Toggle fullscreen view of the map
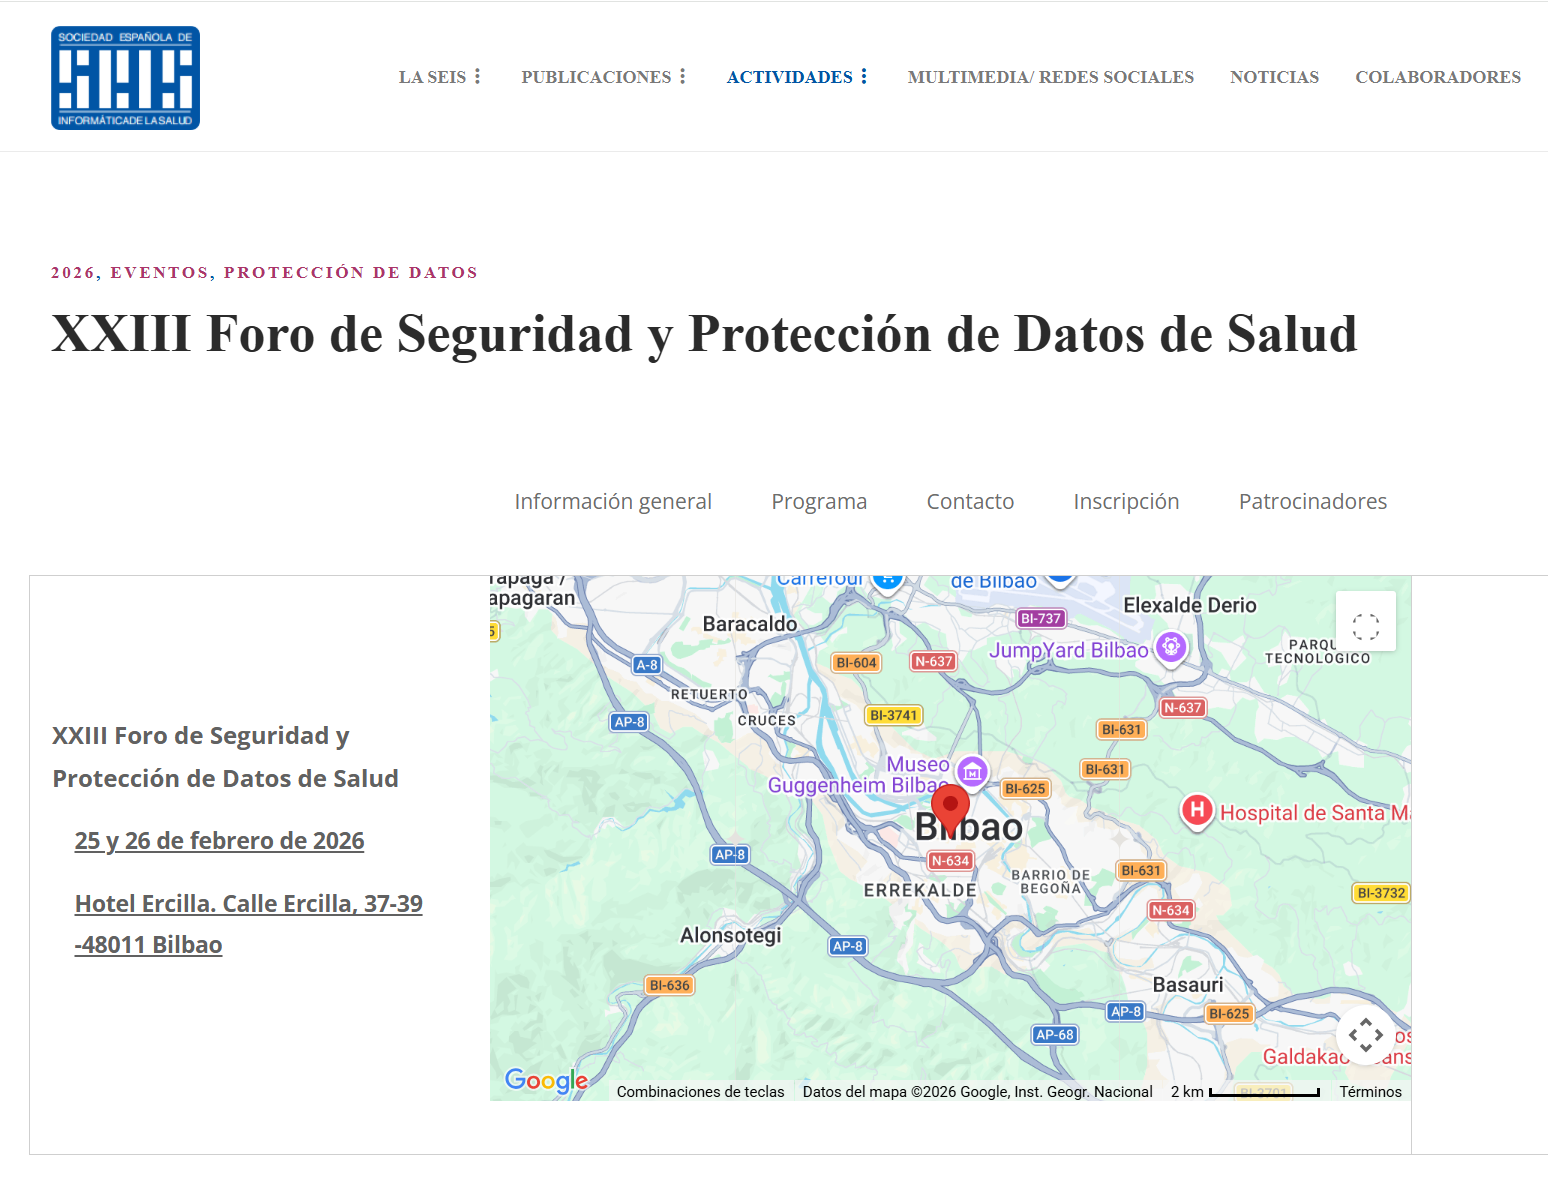The height and width of the screenshot is (1185, 1548). pos(1365,622)
